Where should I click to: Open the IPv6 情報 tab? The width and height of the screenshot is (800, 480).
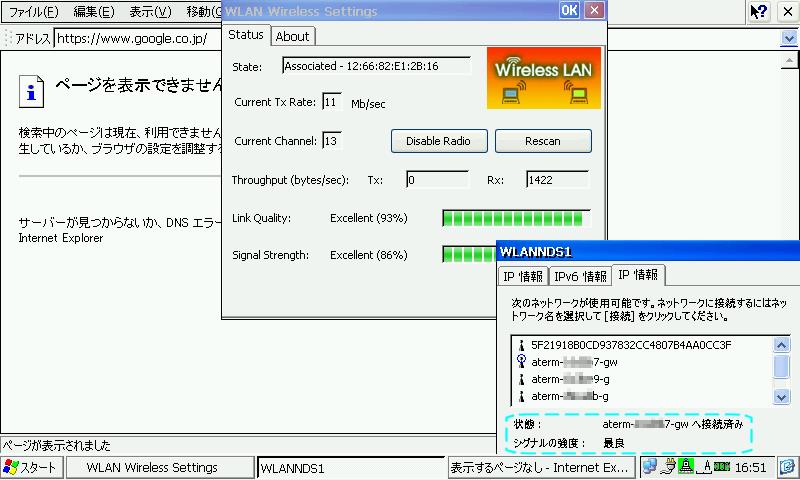click(x=580, y=276)
